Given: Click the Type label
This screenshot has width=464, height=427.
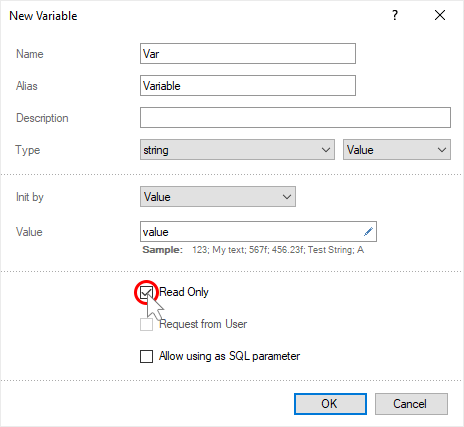Looking at the screenshot, I should (x=28, y=150).
